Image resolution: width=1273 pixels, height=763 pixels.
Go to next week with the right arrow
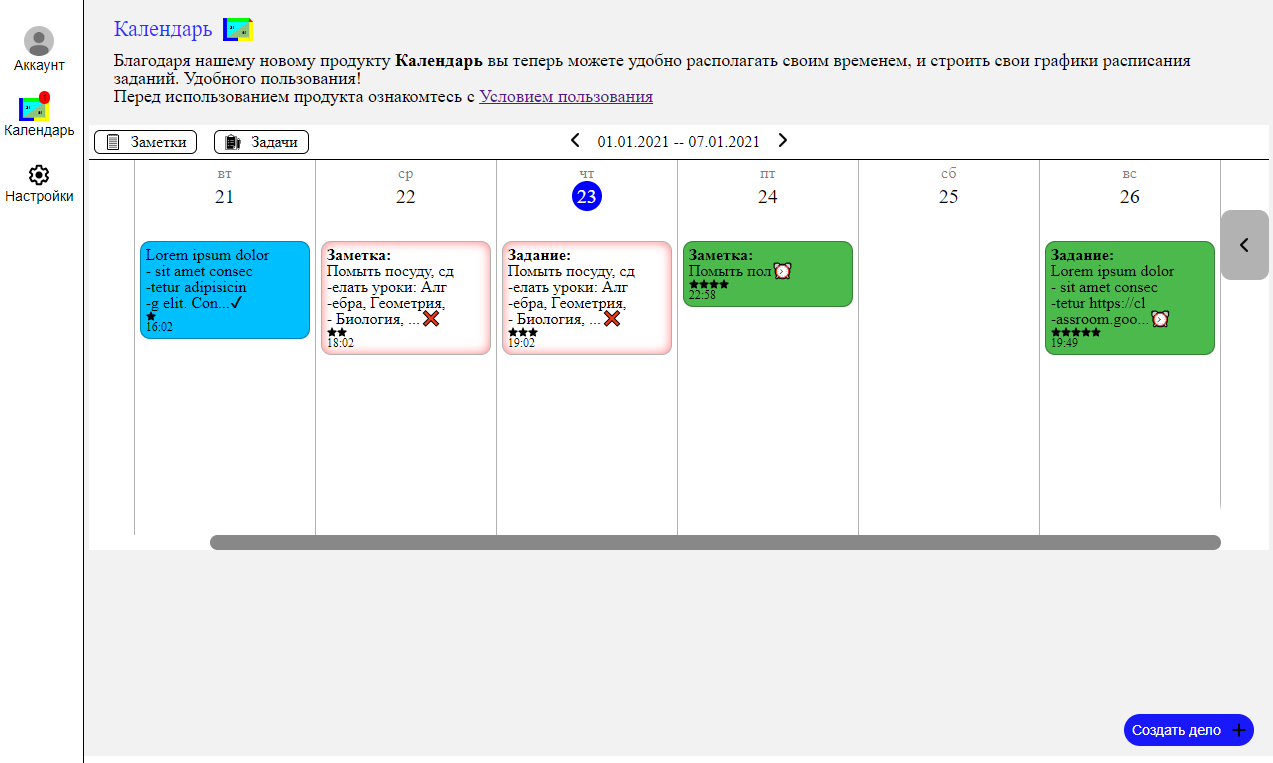783,140
